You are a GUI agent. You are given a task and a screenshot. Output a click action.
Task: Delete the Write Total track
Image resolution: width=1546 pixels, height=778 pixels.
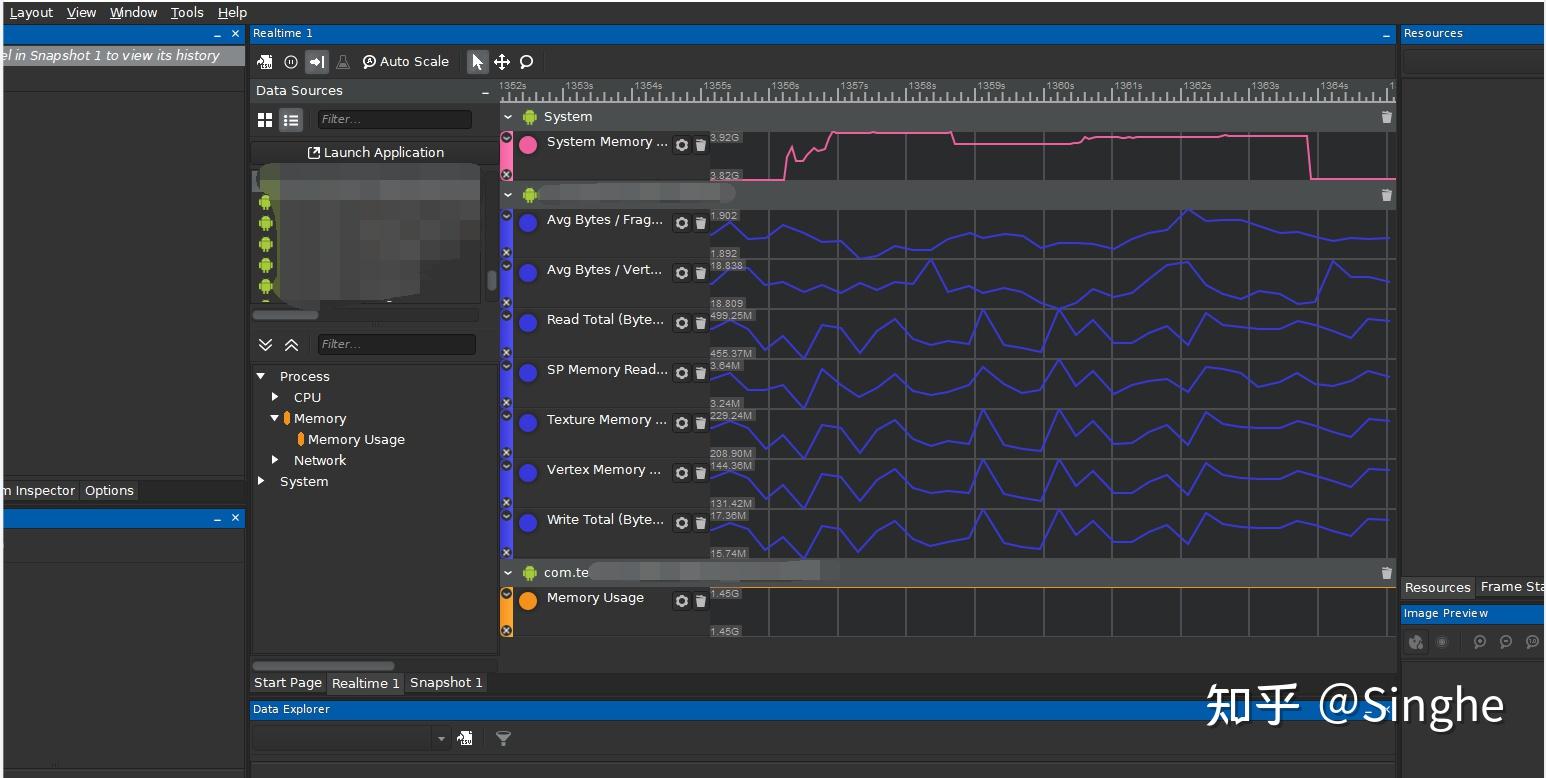[701, 523]
